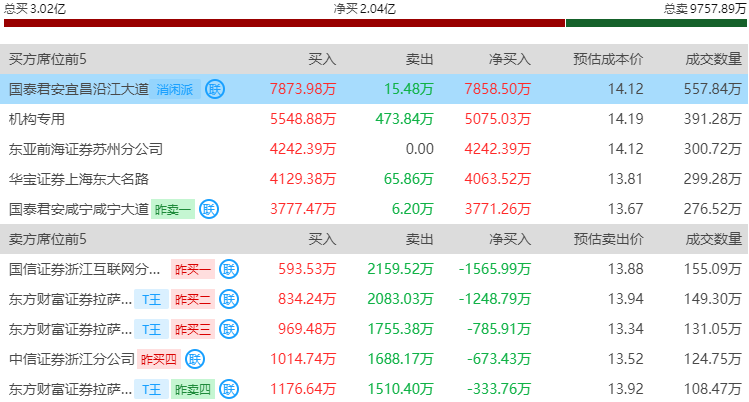Image resolution: width=749 pixels, height=402 pixels.
Task: Click the 联 icon in the 国信证券浙江互联网分 row
Action: 229,269
